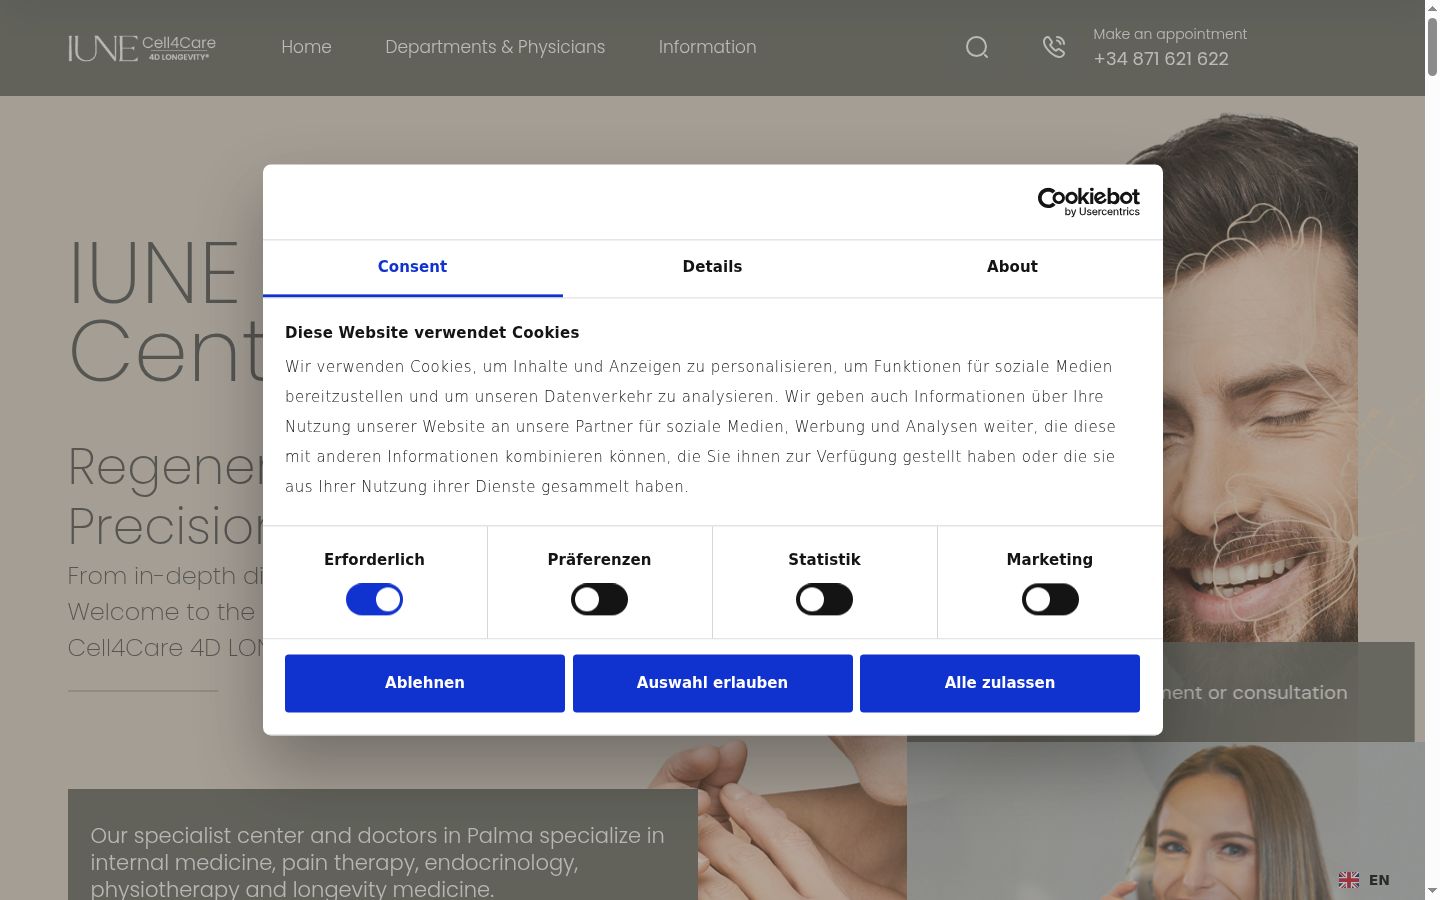1440x900 pixels.
Task: Open the search magnifier icon
Action: 977,47
